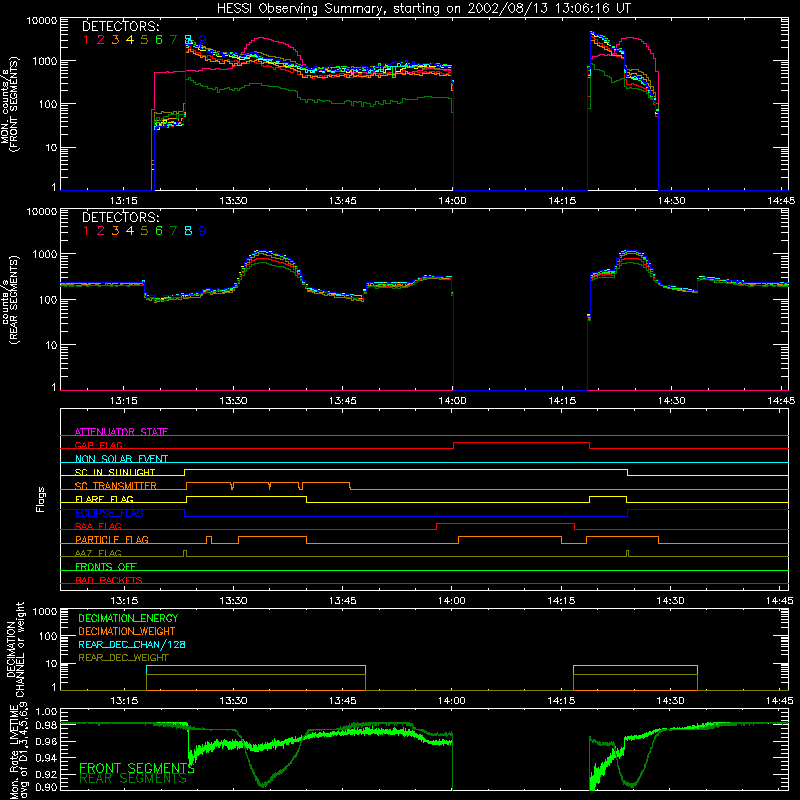
Task: Click the NON_SOLAR_EVENT flag label
Action: tap(121, 459)
